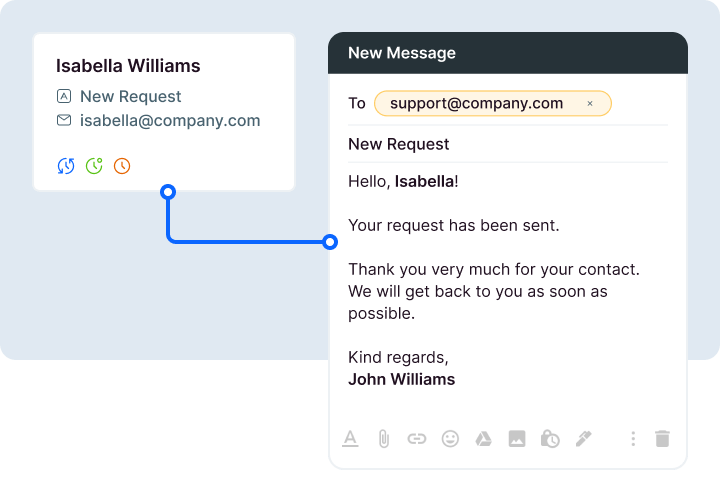Click New Request label in contact card
The width and height of the screenshot is (720, 480).
click(x=130, y=97)
